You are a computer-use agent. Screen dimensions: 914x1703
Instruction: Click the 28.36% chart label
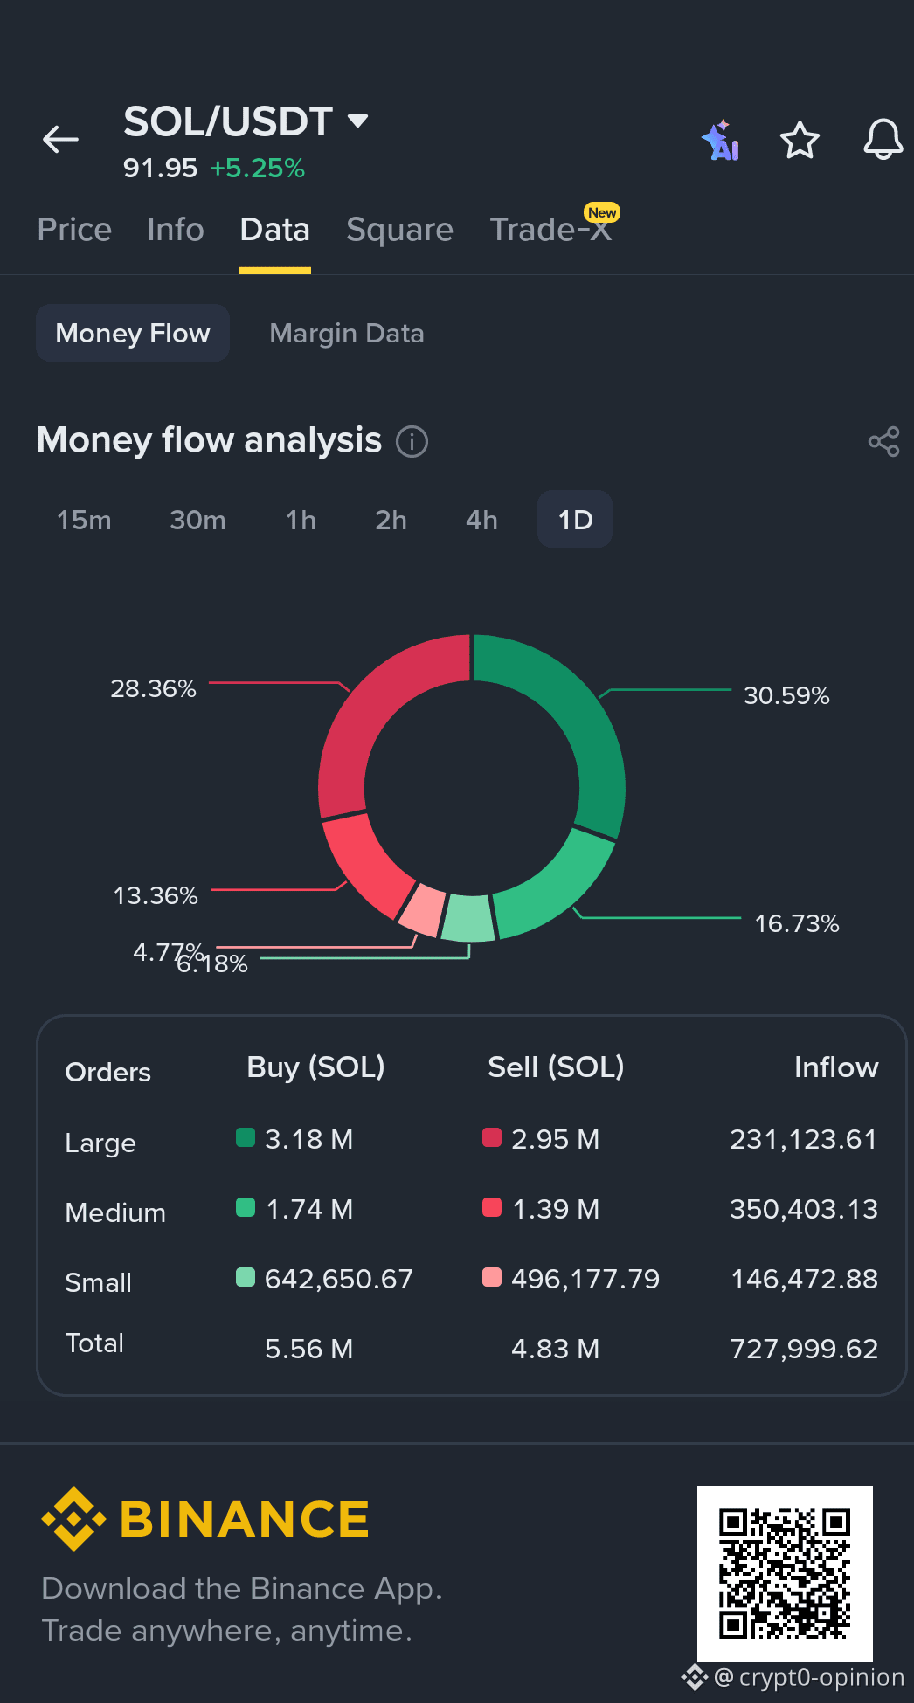[153, 688]
